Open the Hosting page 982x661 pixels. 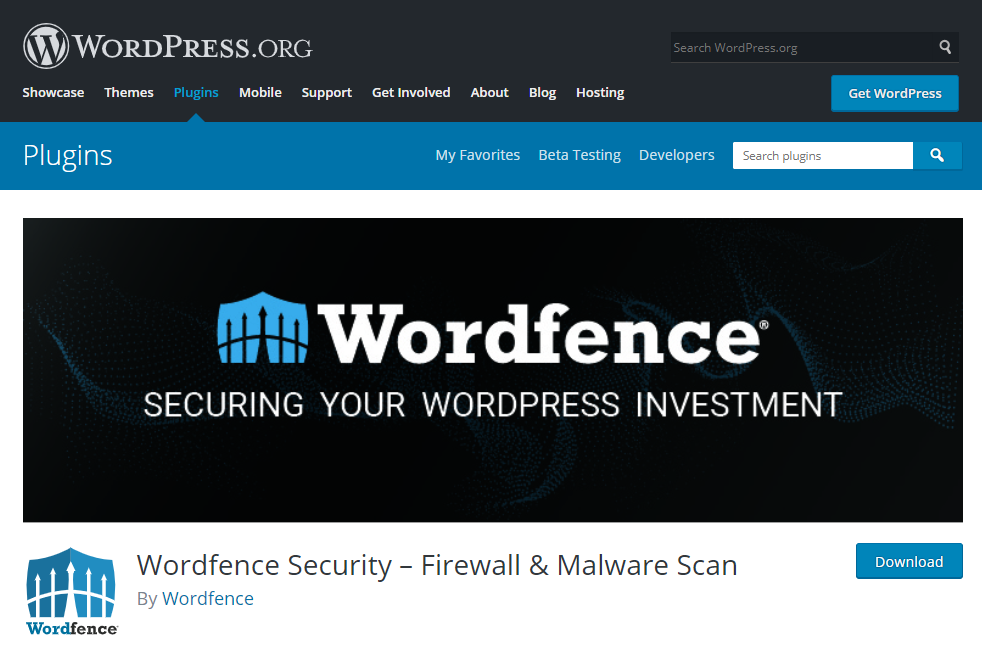pyautogui.click(x=600, y=93)
